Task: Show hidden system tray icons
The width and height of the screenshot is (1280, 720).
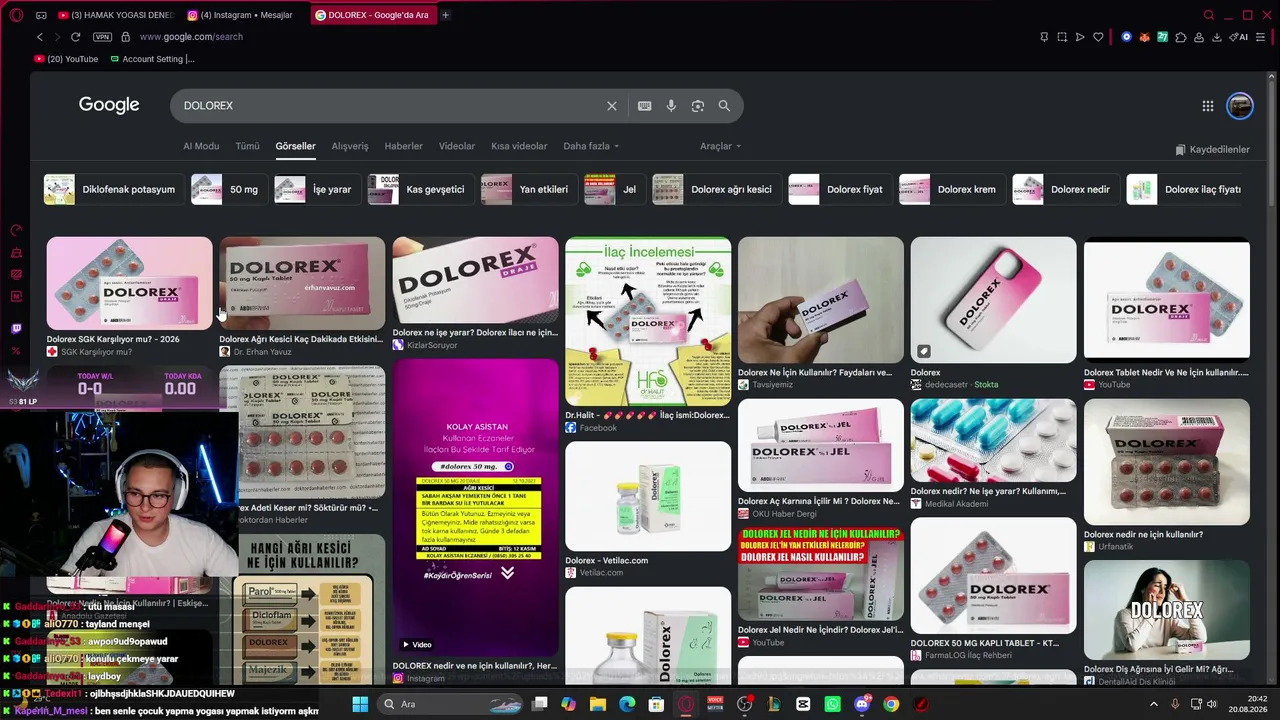Action: (1153, 704)
